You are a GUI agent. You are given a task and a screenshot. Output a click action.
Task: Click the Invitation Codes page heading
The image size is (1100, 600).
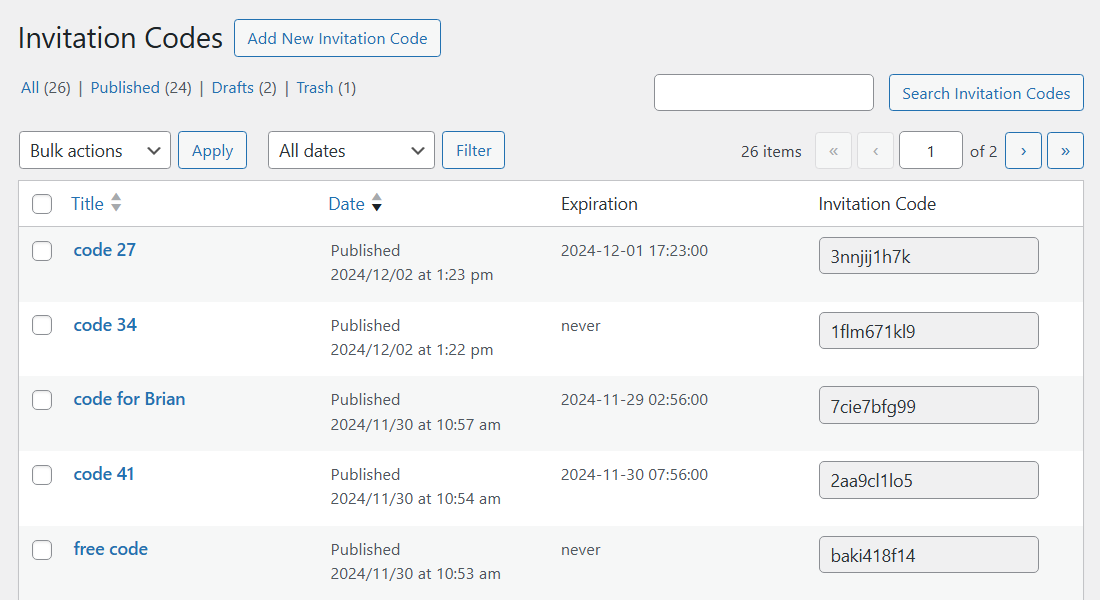click(x=120, y=38)
